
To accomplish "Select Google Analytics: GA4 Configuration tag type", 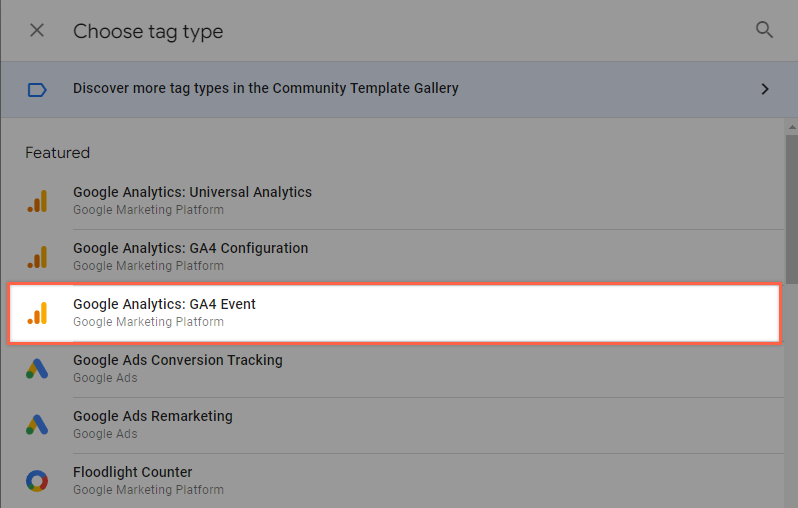I will coord(395,257).
